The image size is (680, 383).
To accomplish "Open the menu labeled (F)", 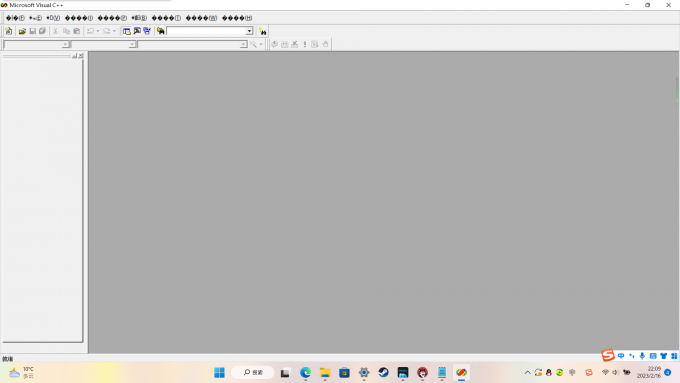I will pos(16,18).
